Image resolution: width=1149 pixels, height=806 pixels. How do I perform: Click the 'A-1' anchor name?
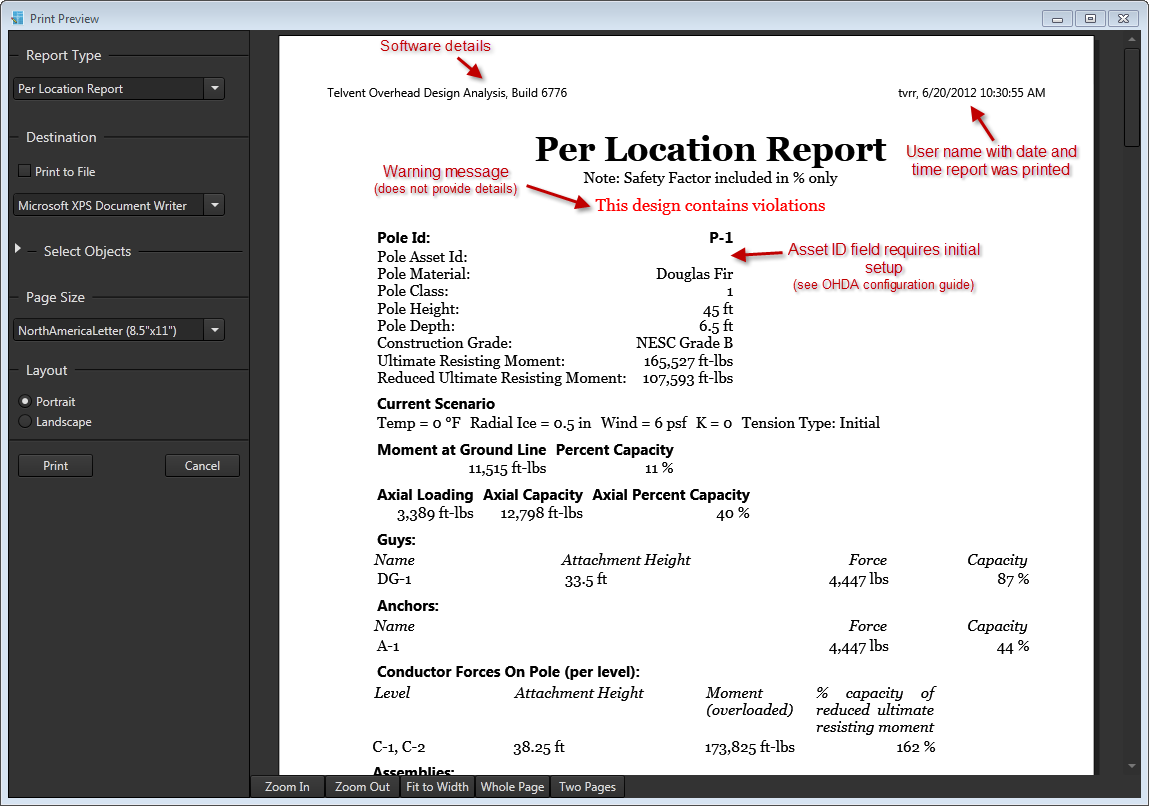388,646
